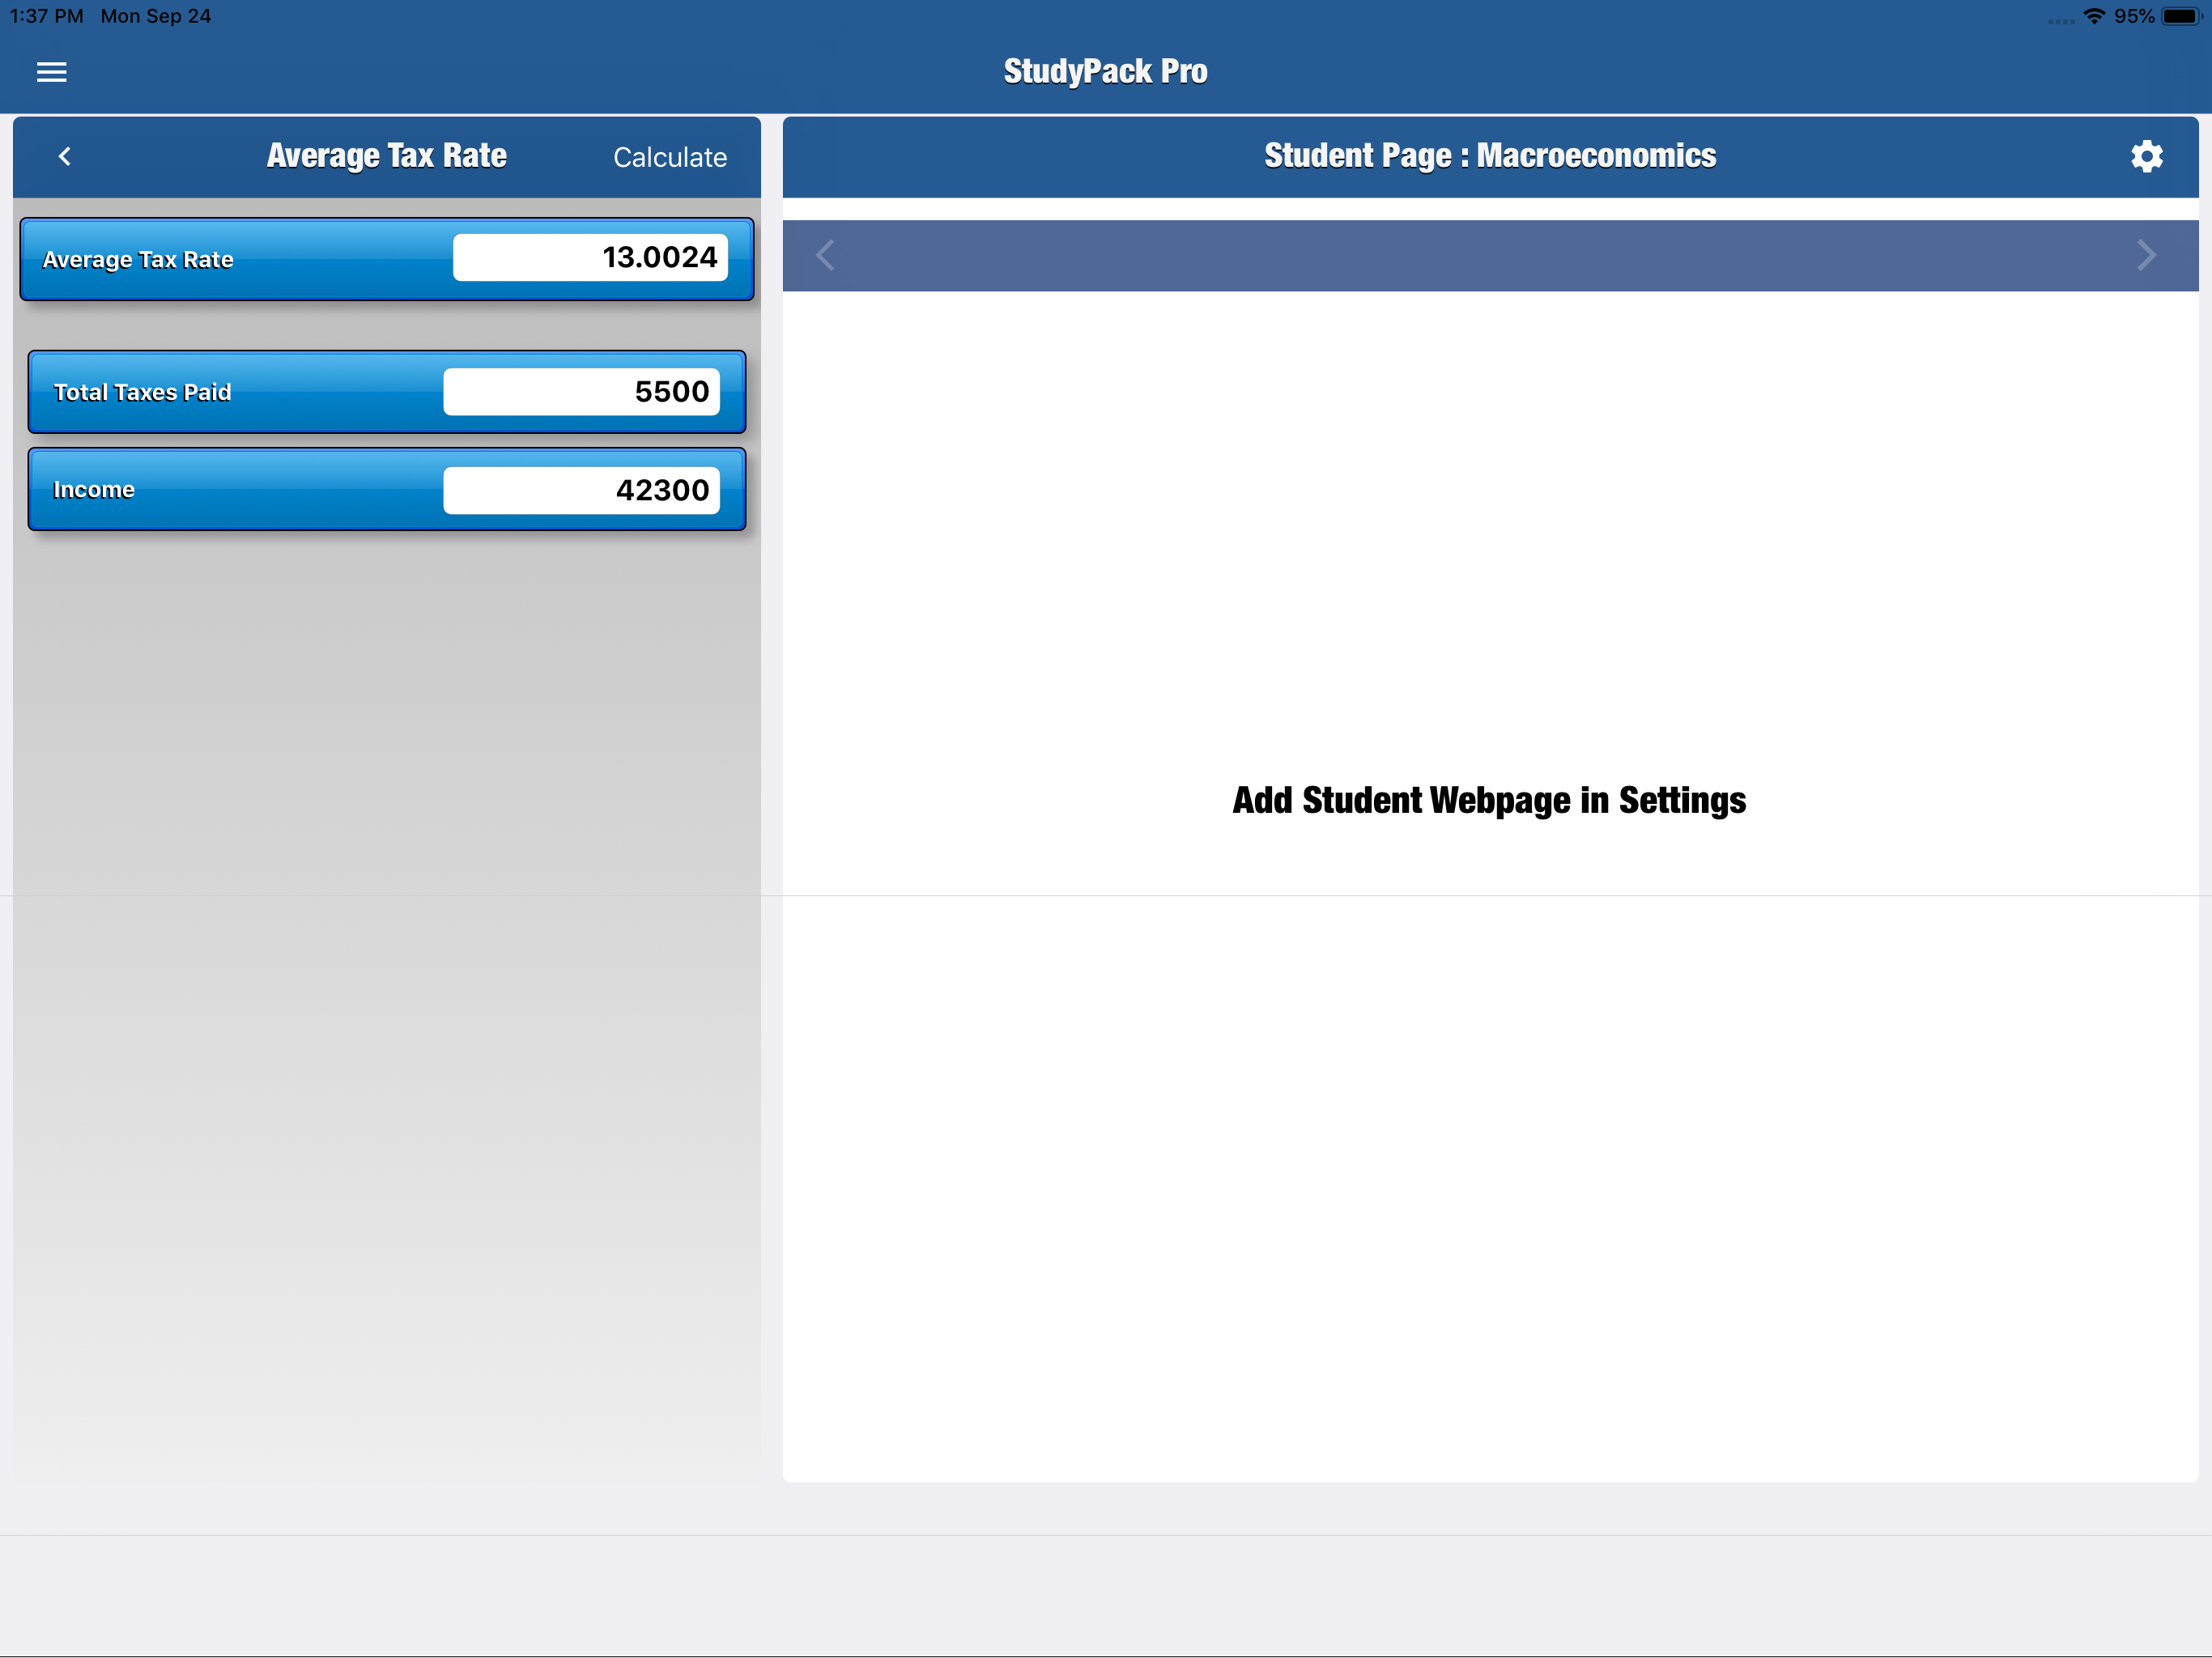The width and height of the screenshot is (2212, 1658).
Task: Open the hamburger menu
Action: [51, 72]
